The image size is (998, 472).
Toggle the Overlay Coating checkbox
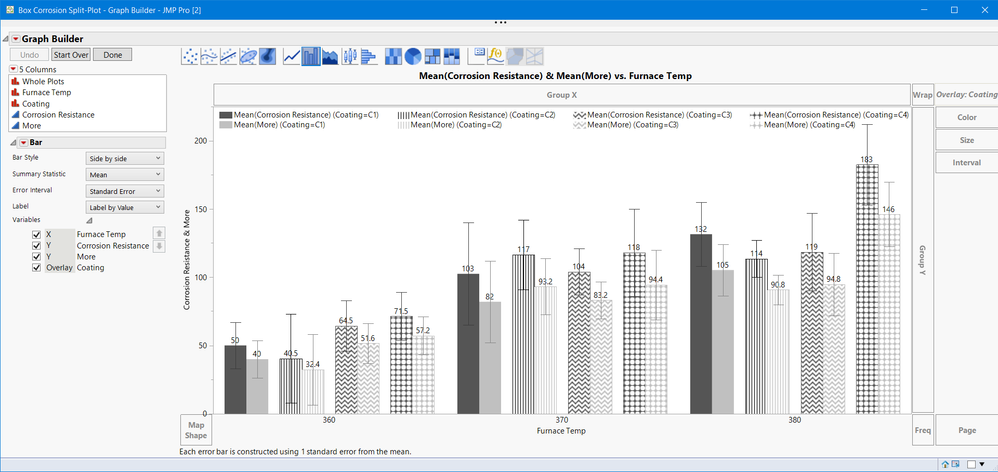tap(37, 268)
